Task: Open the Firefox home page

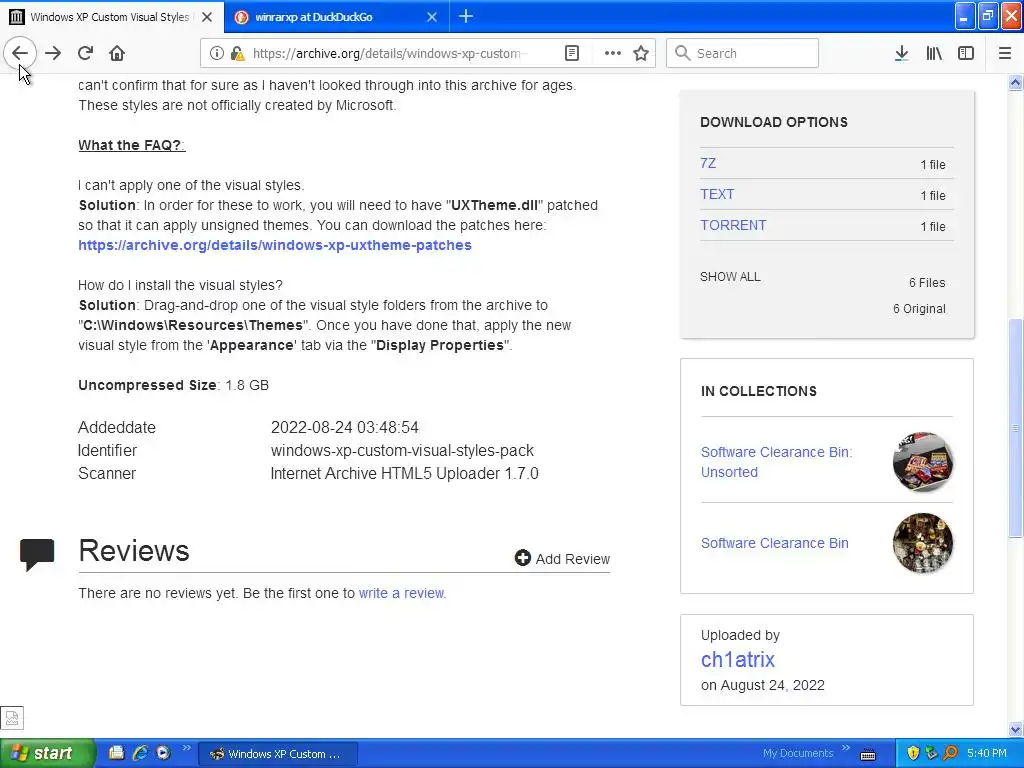Action: [x=117, y=53]
